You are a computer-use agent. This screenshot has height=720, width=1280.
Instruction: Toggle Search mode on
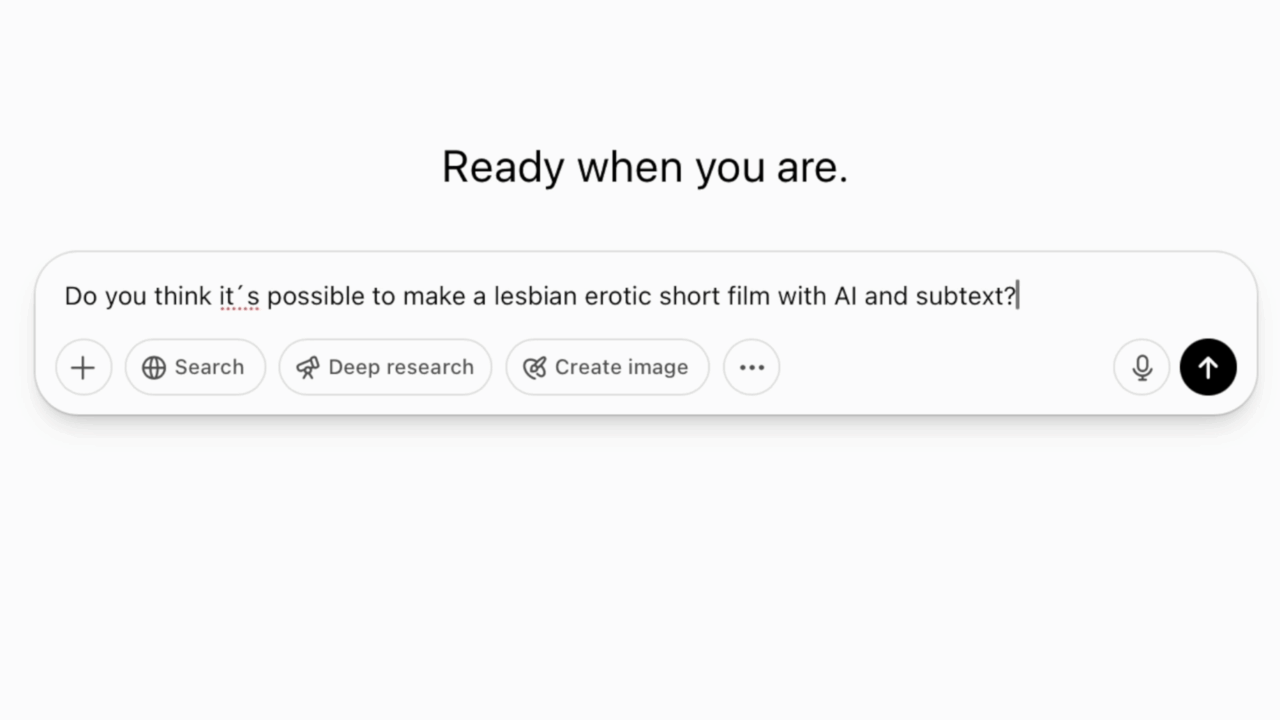pos(195,367)
